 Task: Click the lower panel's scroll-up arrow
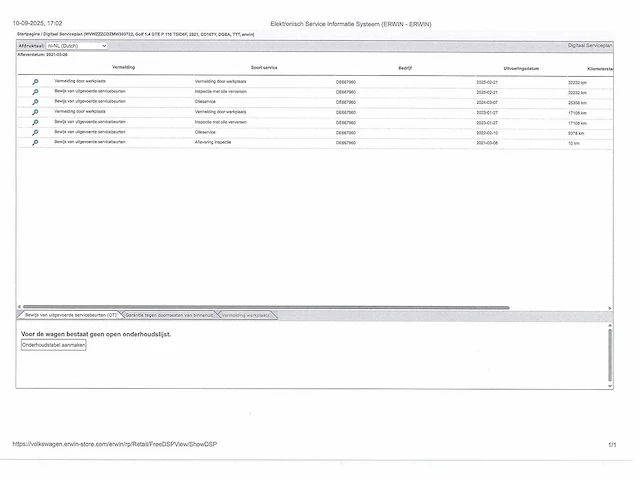point(610,325)
